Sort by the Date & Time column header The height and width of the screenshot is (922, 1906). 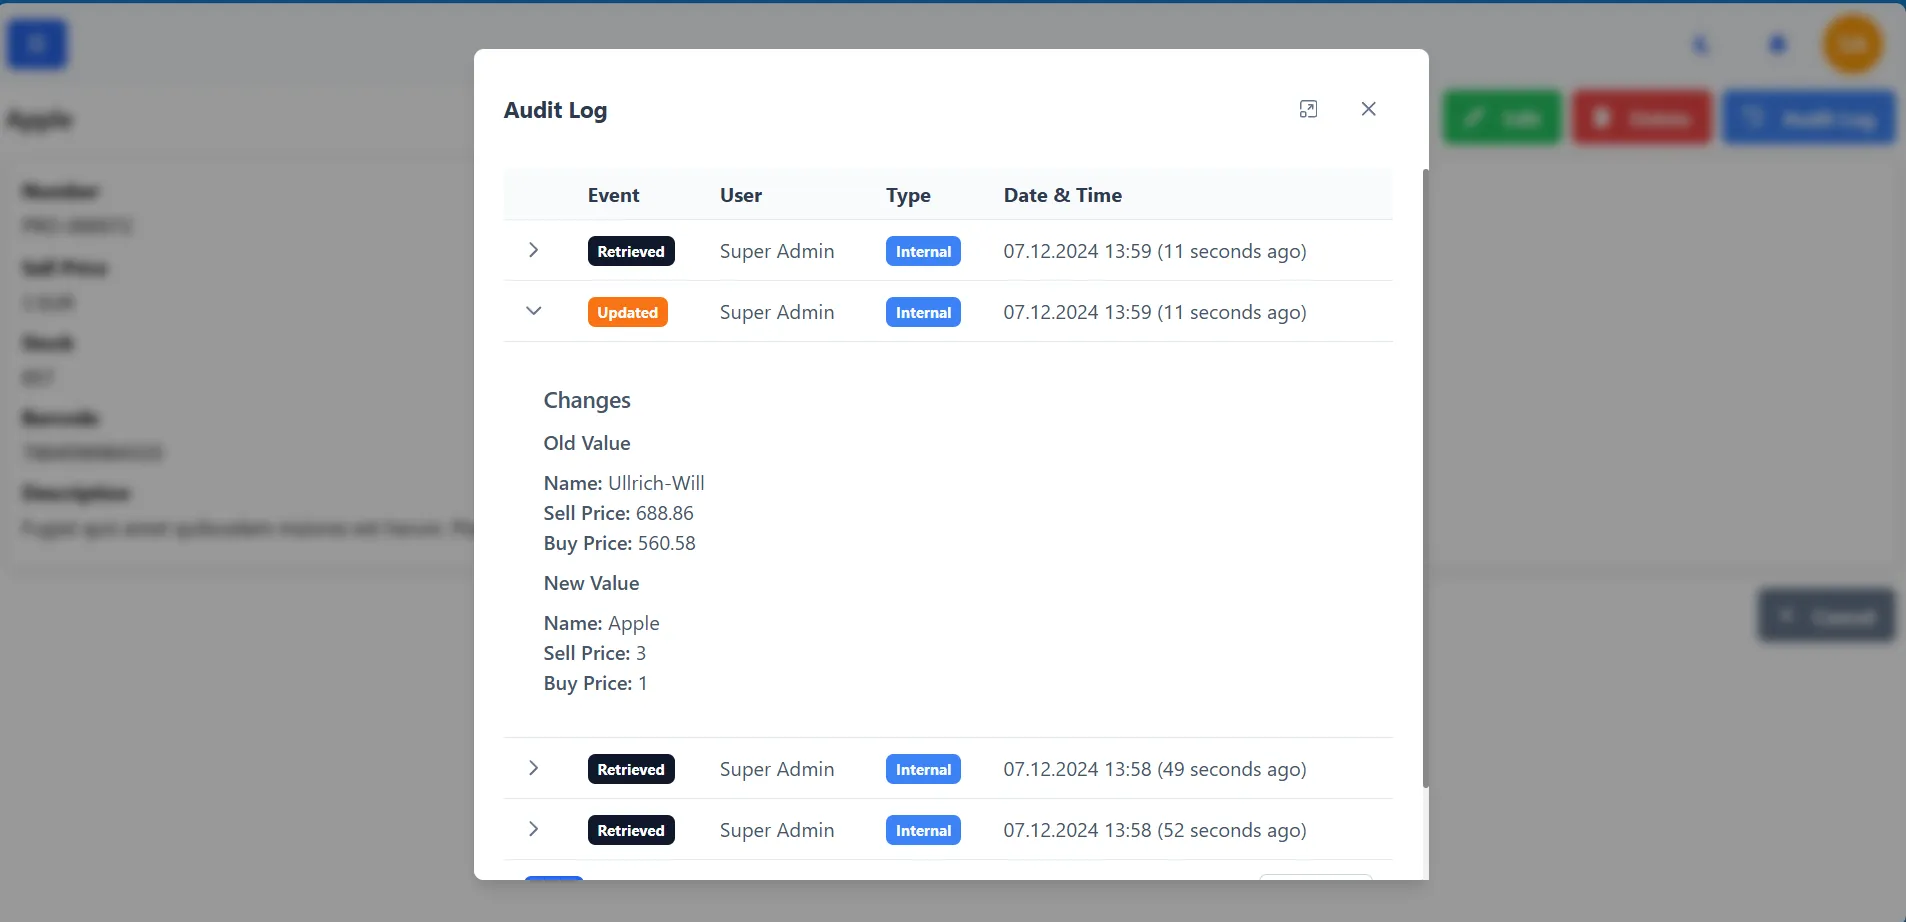[1062, 195]
